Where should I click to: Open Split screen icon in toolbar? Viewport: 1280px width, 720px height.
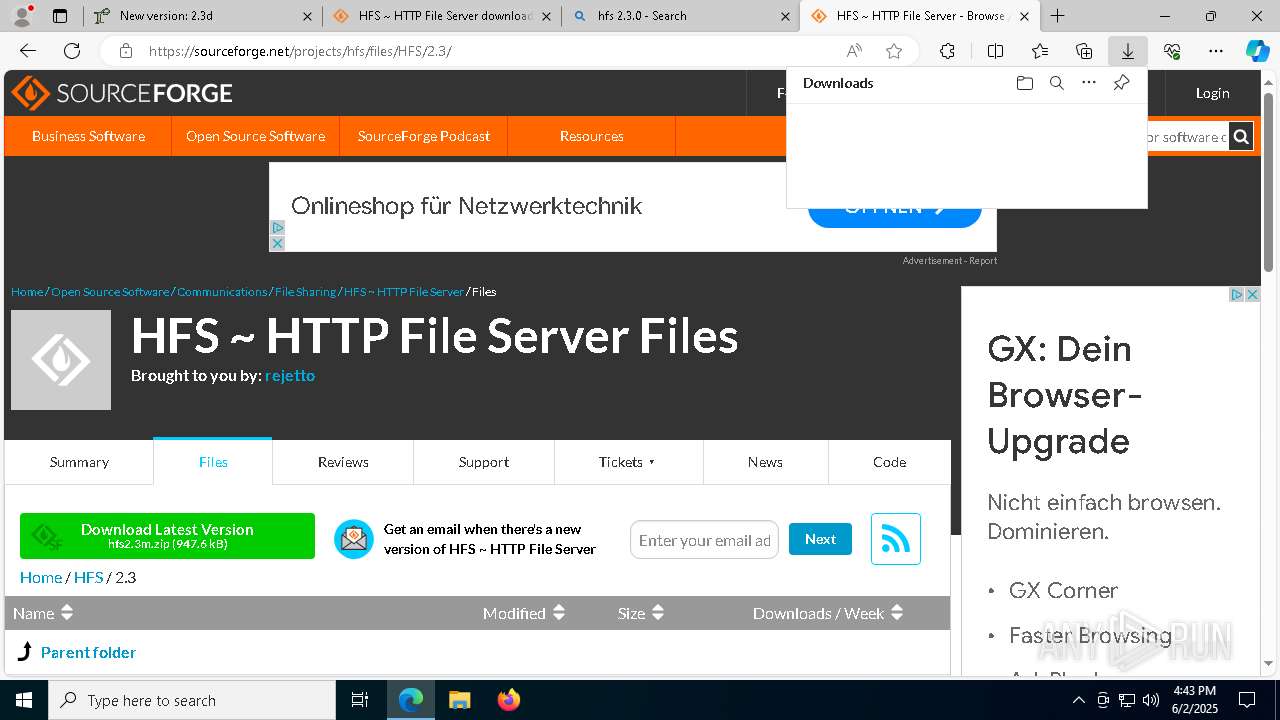[995, 51]
